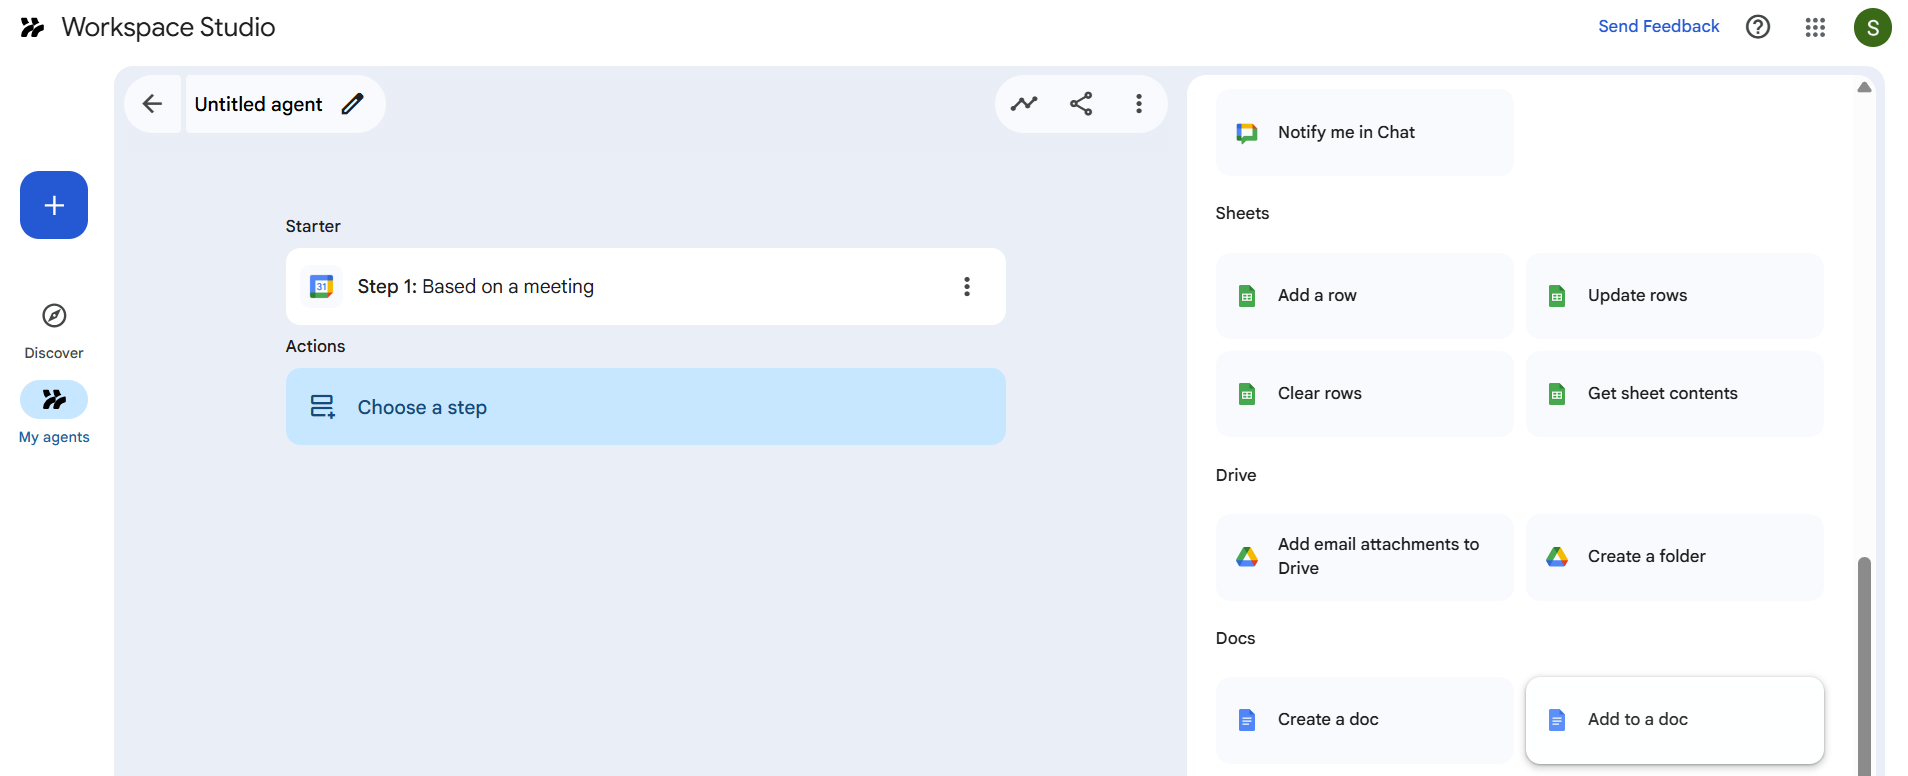Open Discover from the sidebar

coord(54,330)
